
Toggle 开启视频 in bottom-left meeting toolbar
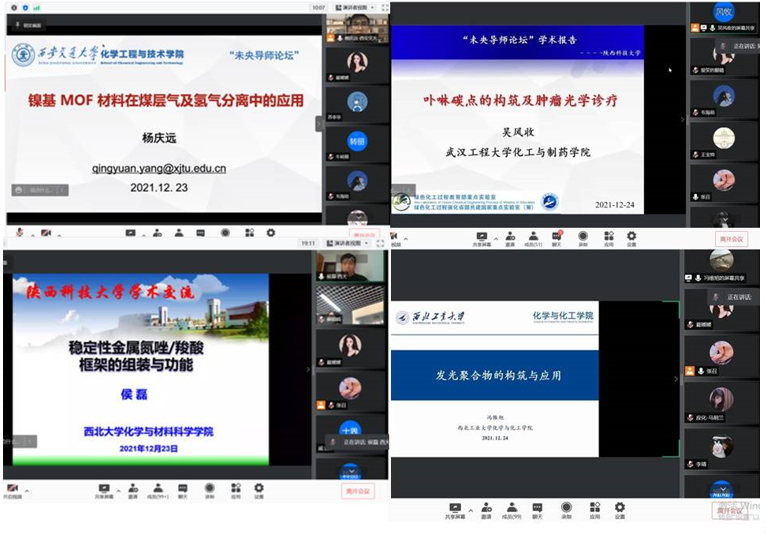pyautogui.click(x=13, y=491)
